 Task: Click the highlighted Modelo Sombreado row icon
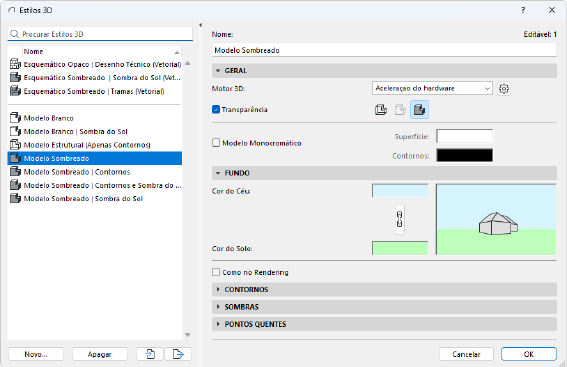[15, 158]
